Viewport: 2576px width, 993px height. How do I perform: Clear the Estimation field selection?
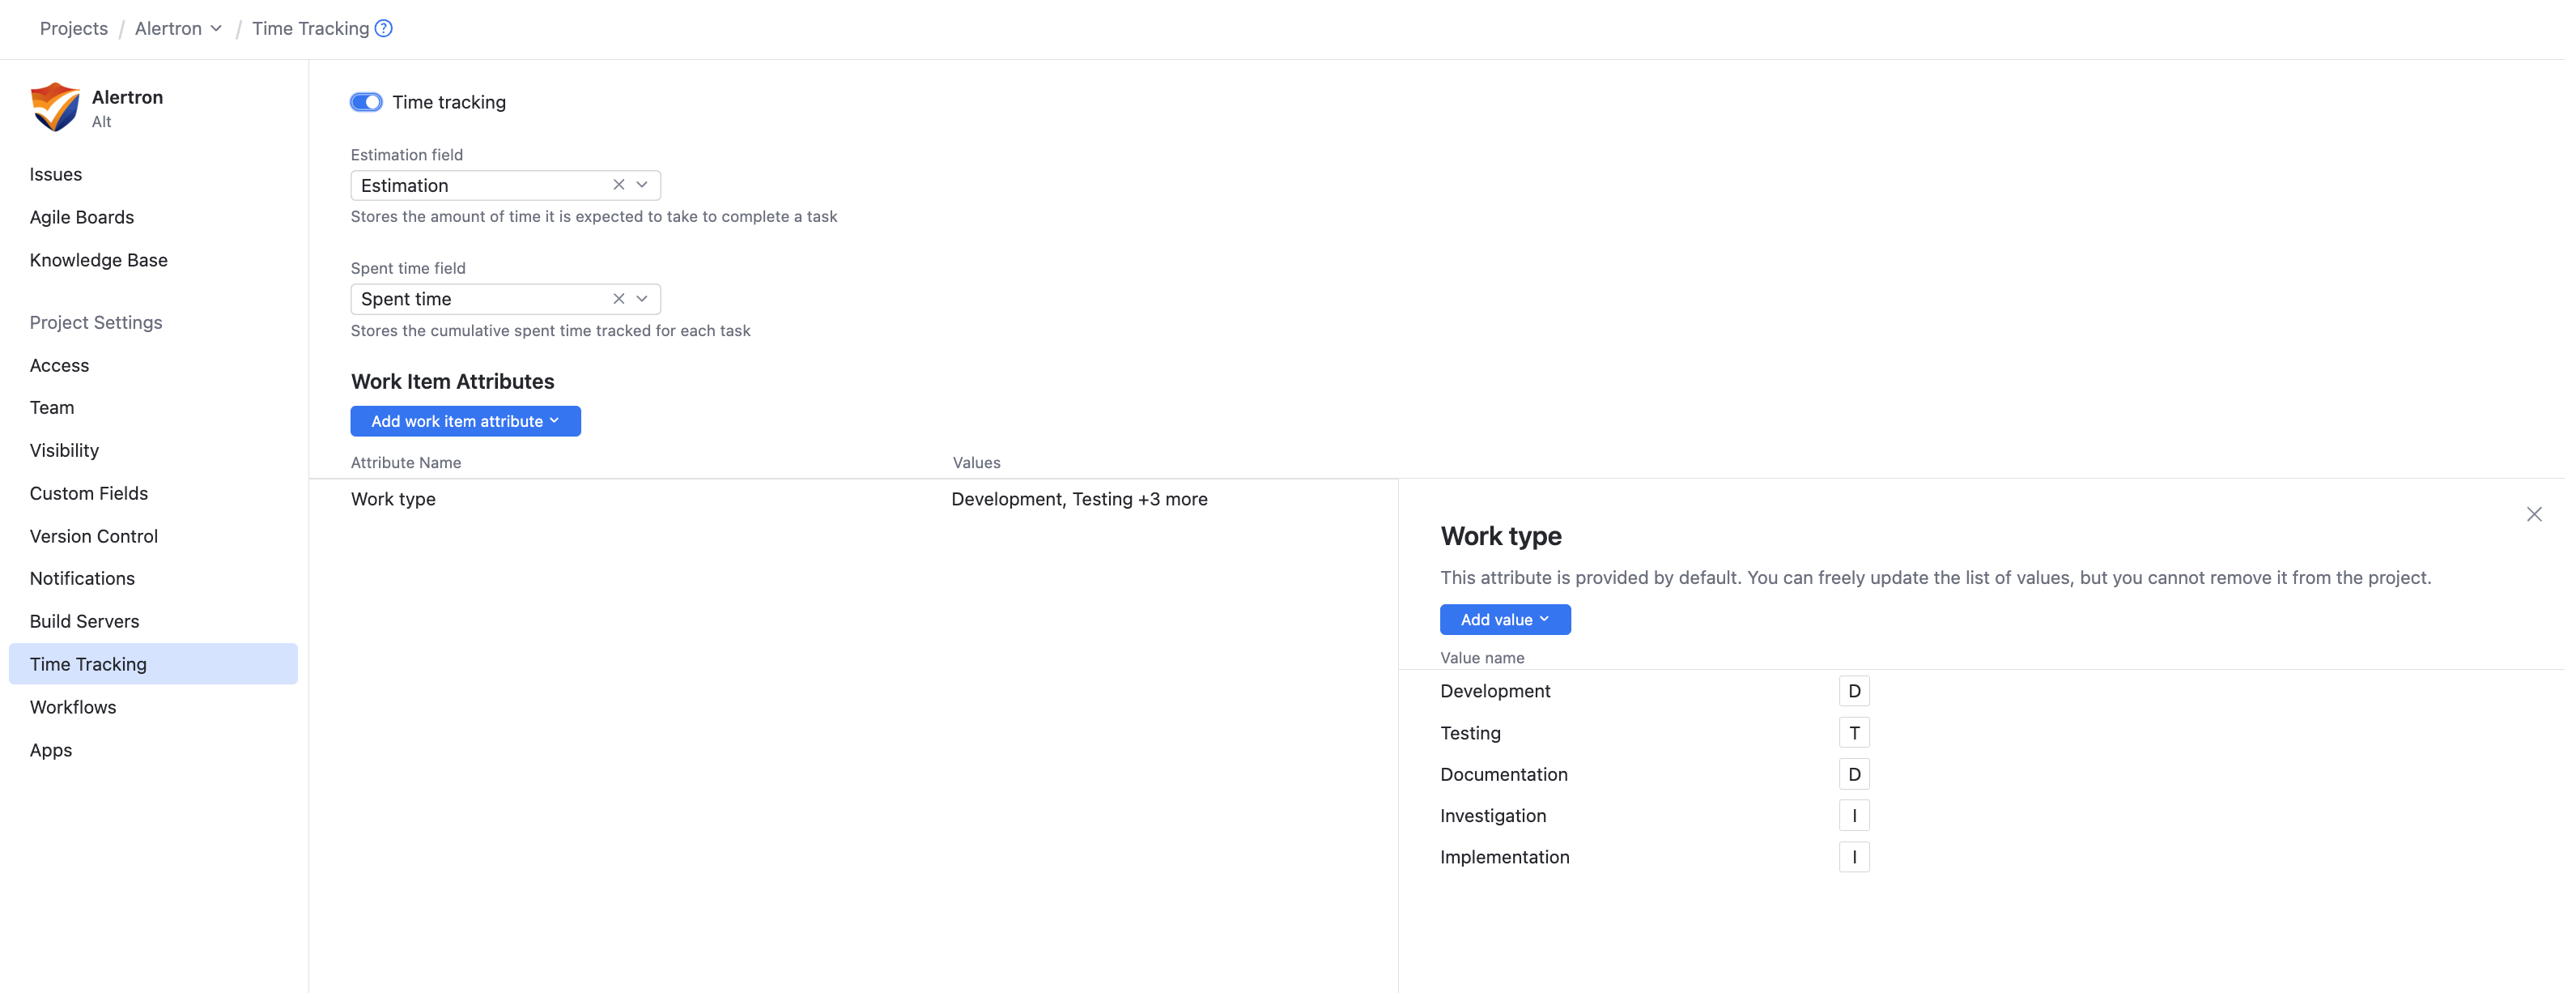pyautogui.click(x=619, y=185)
